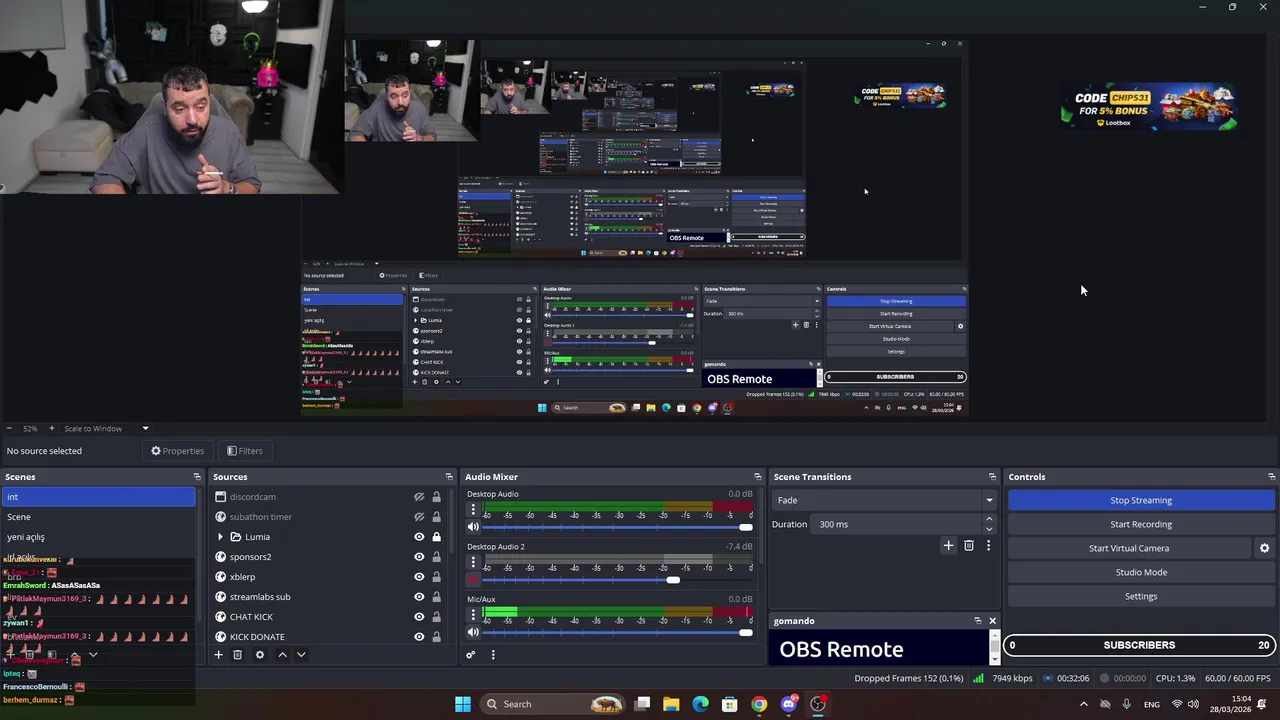1280x720 pixels.
Task: Select the scene named Scene
Action: pyautogui.click(x=99, y=517)
